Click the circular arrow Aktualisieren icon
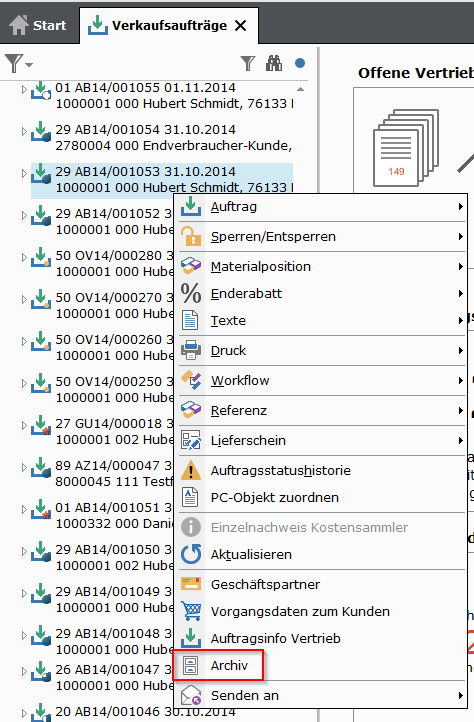 (x=191, y=554)
